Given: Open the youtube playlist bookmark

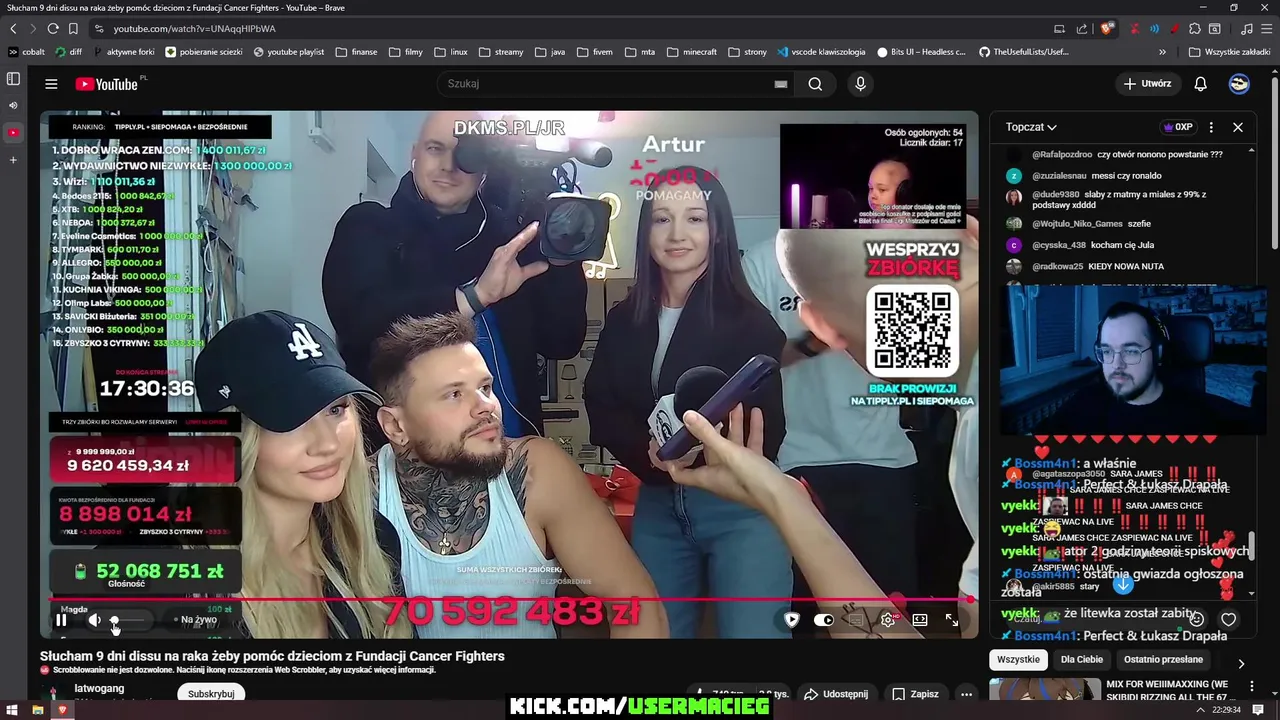Looking at the screenshot, I should [x=289, y=52].
